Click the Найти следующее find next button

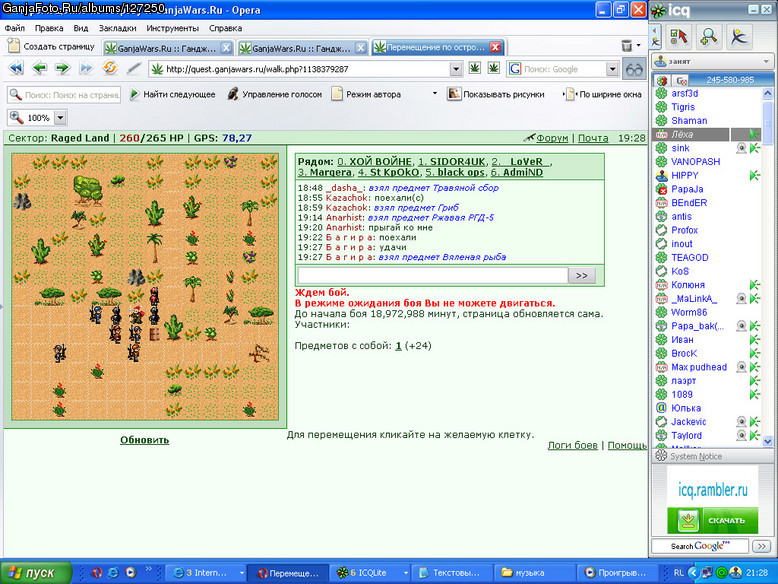tap(173, 94)
